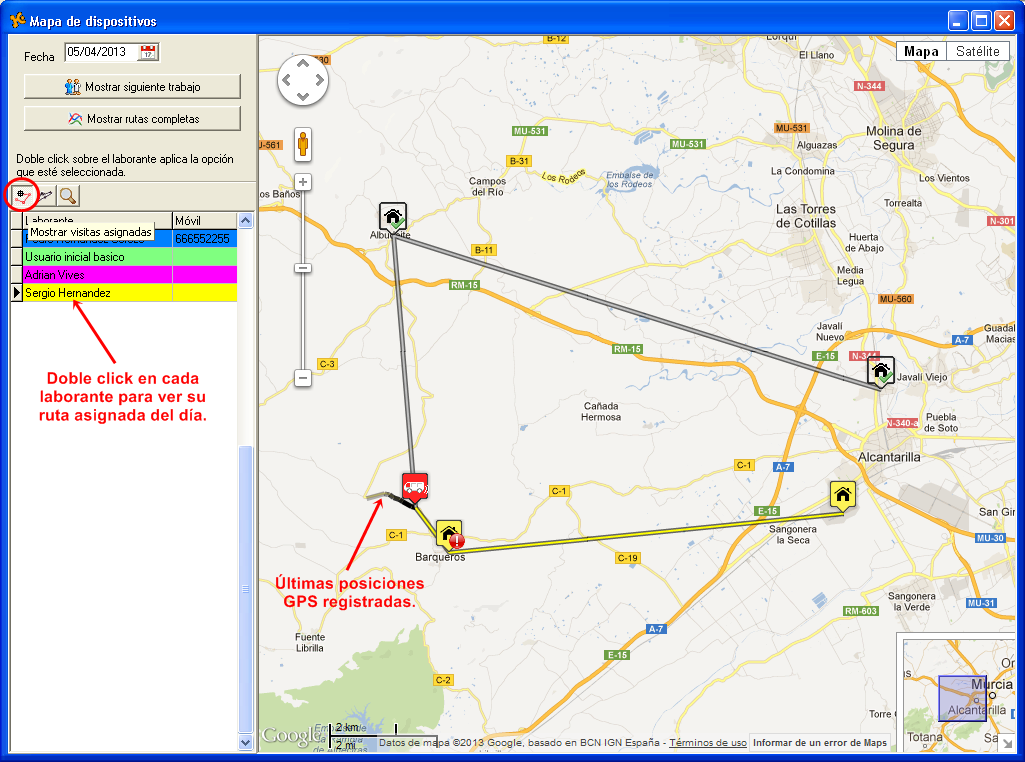Select the middle toolbar icon beside the magnifier
The image size is (1025, 762).
(46, 195)
